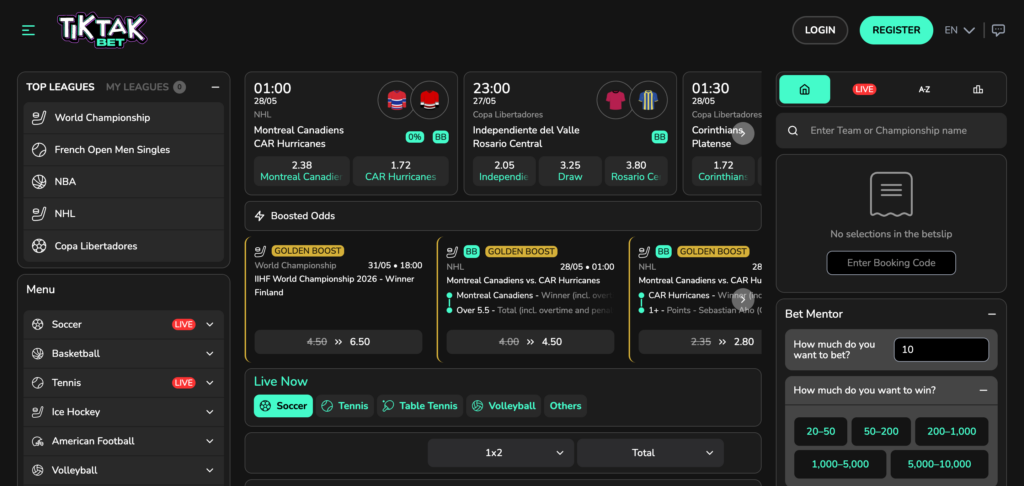This screenshot has height=486, width=1024.
Task: Click the team or championship search field
Action: (x=891, y=131)
